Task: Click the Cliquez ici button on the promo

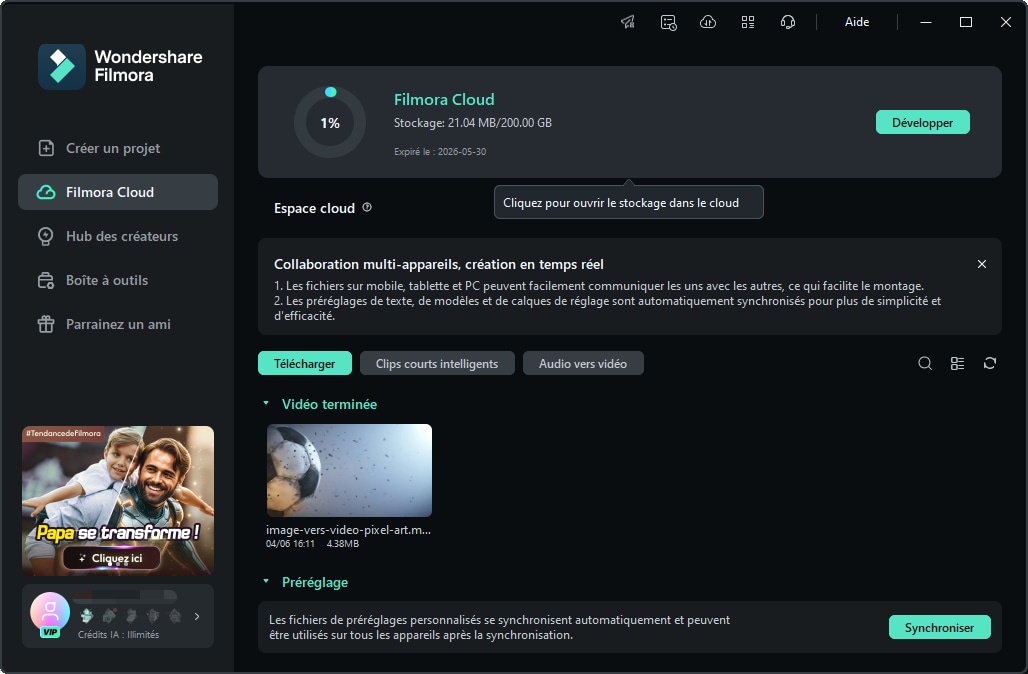Action: [x=111, y=558]
